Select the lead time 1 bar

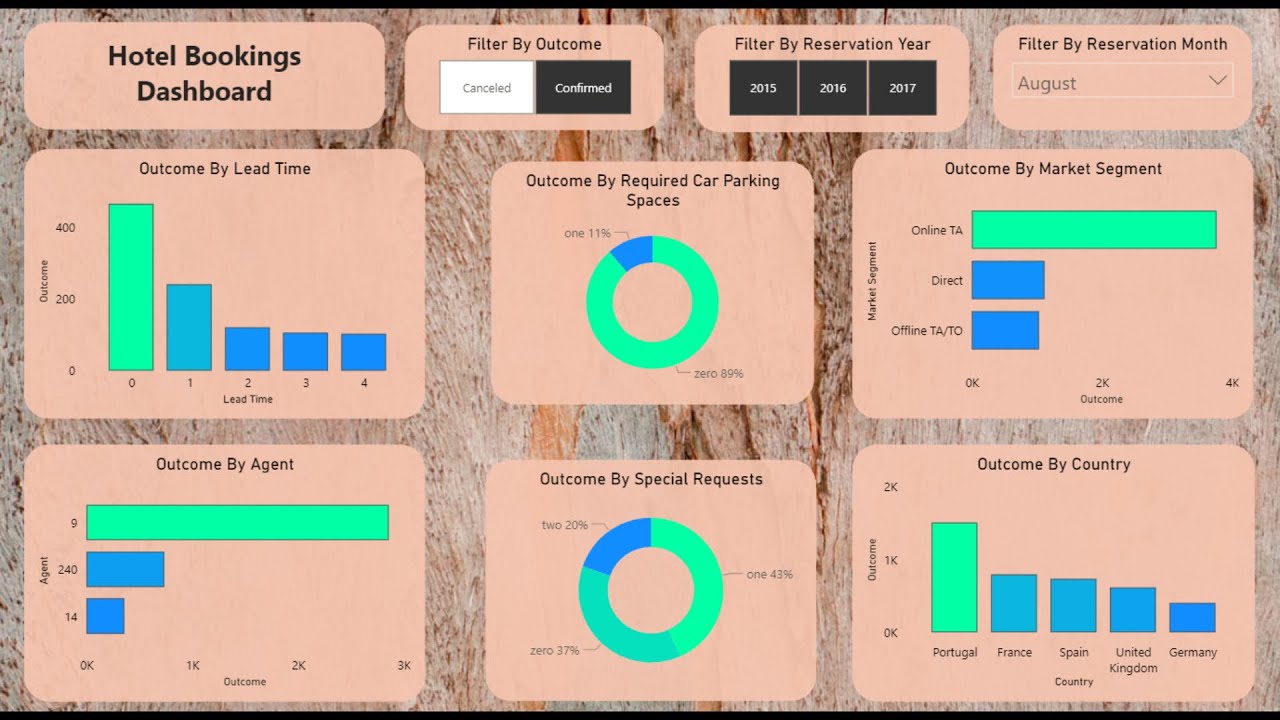189,327
